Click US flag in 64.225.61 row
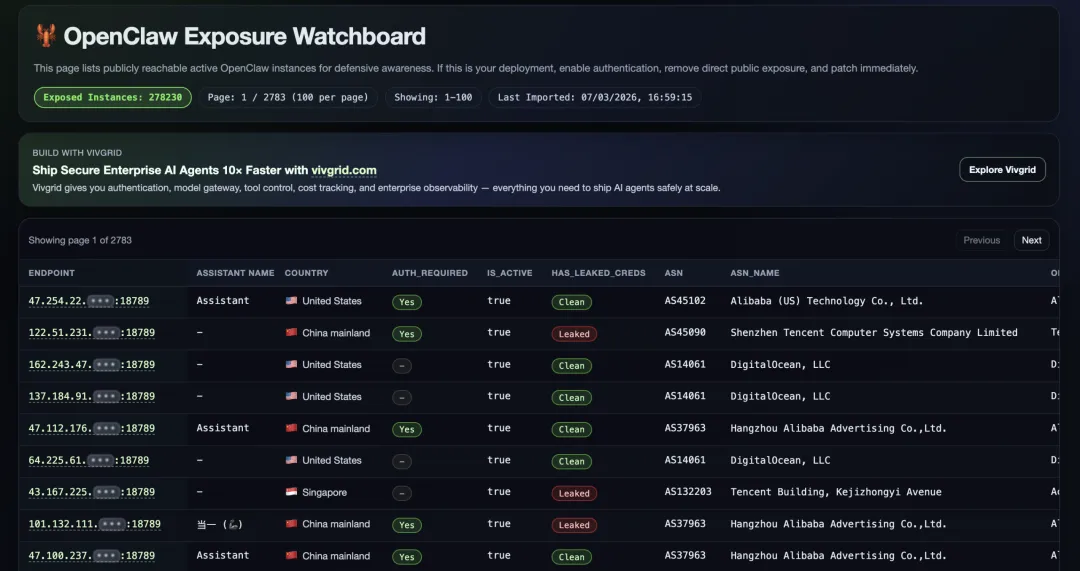Screen dimensions: 1080x571 [291, 460]
